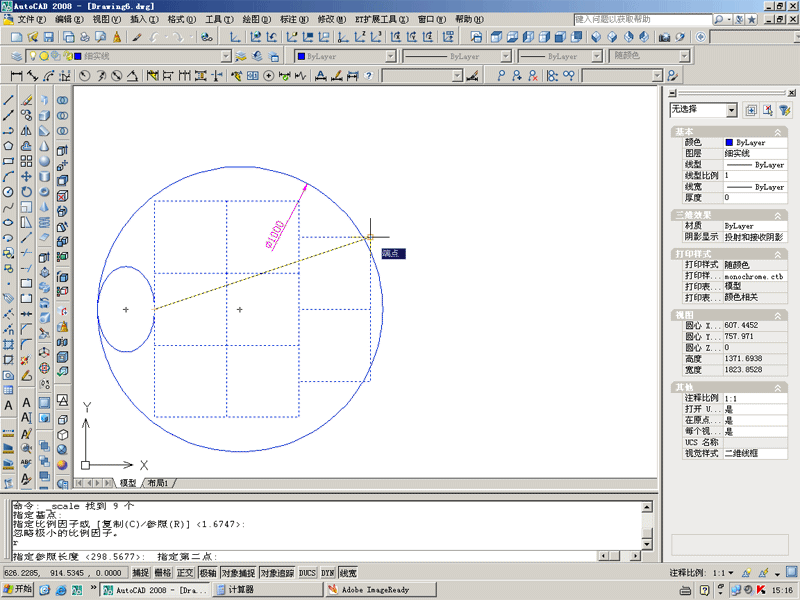800x600 pixels.
Task: Toggle 栅格 grid display in status bar
Action: 163,573
